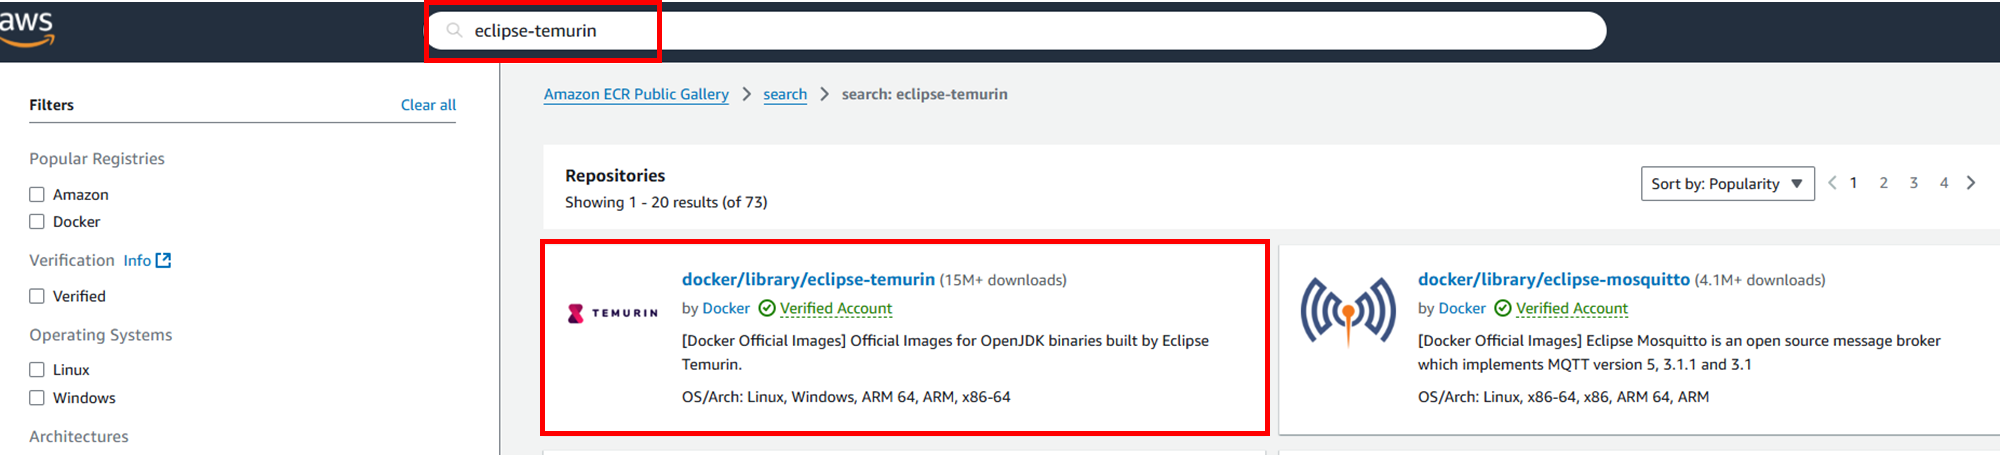Click the Temurin logo thumbnail

(613, 313)
